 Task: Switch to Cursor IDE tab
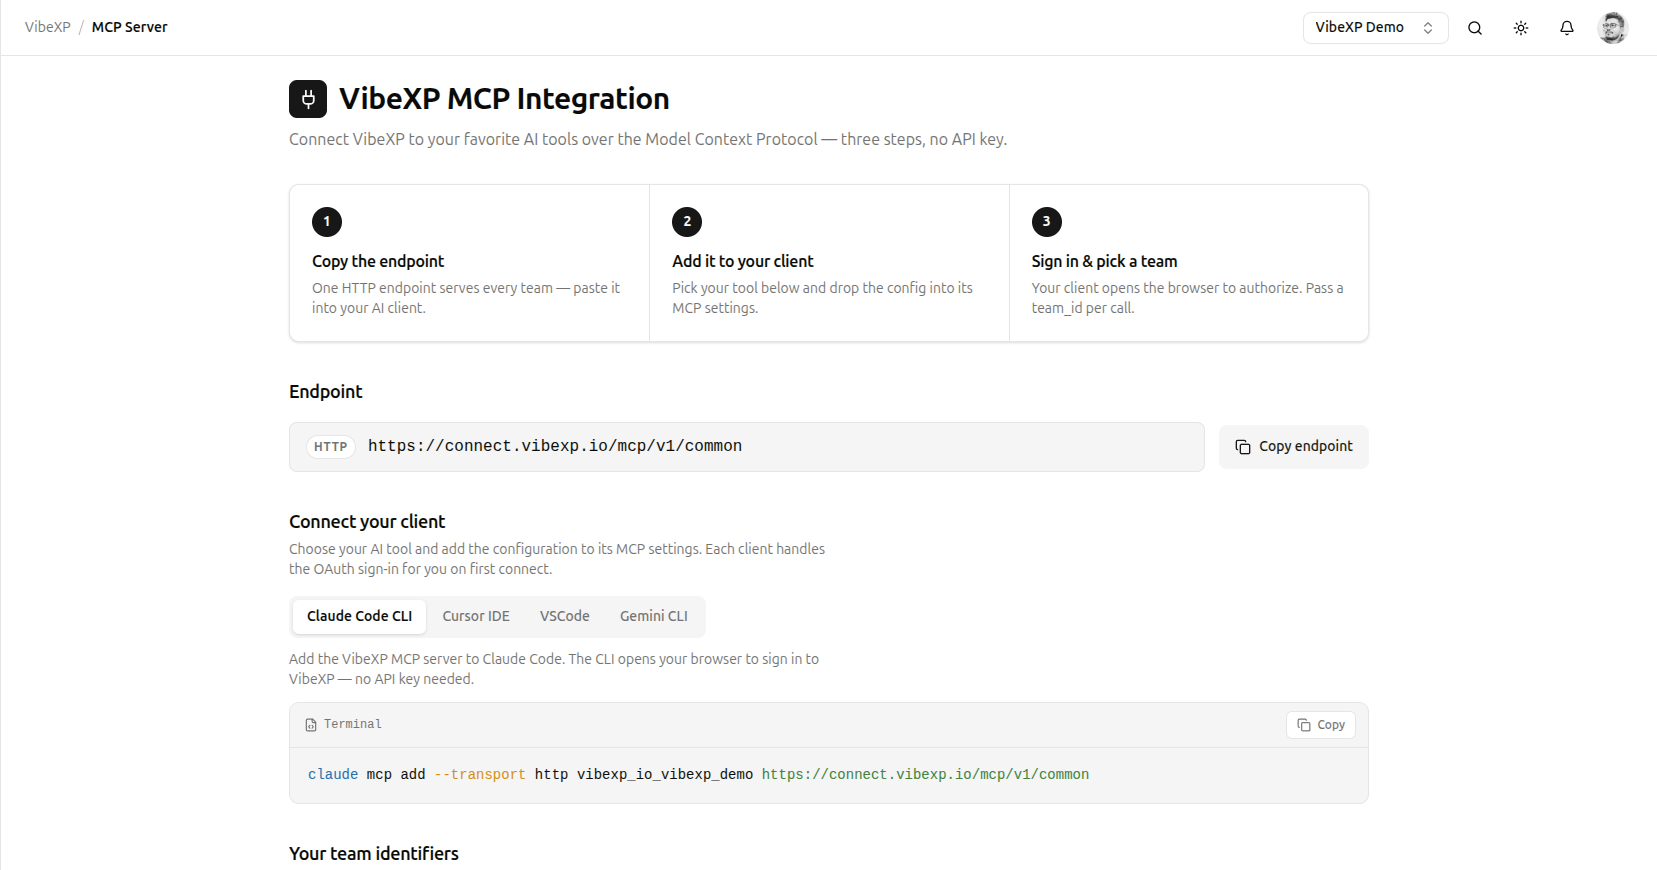click(x=476, y=616)
